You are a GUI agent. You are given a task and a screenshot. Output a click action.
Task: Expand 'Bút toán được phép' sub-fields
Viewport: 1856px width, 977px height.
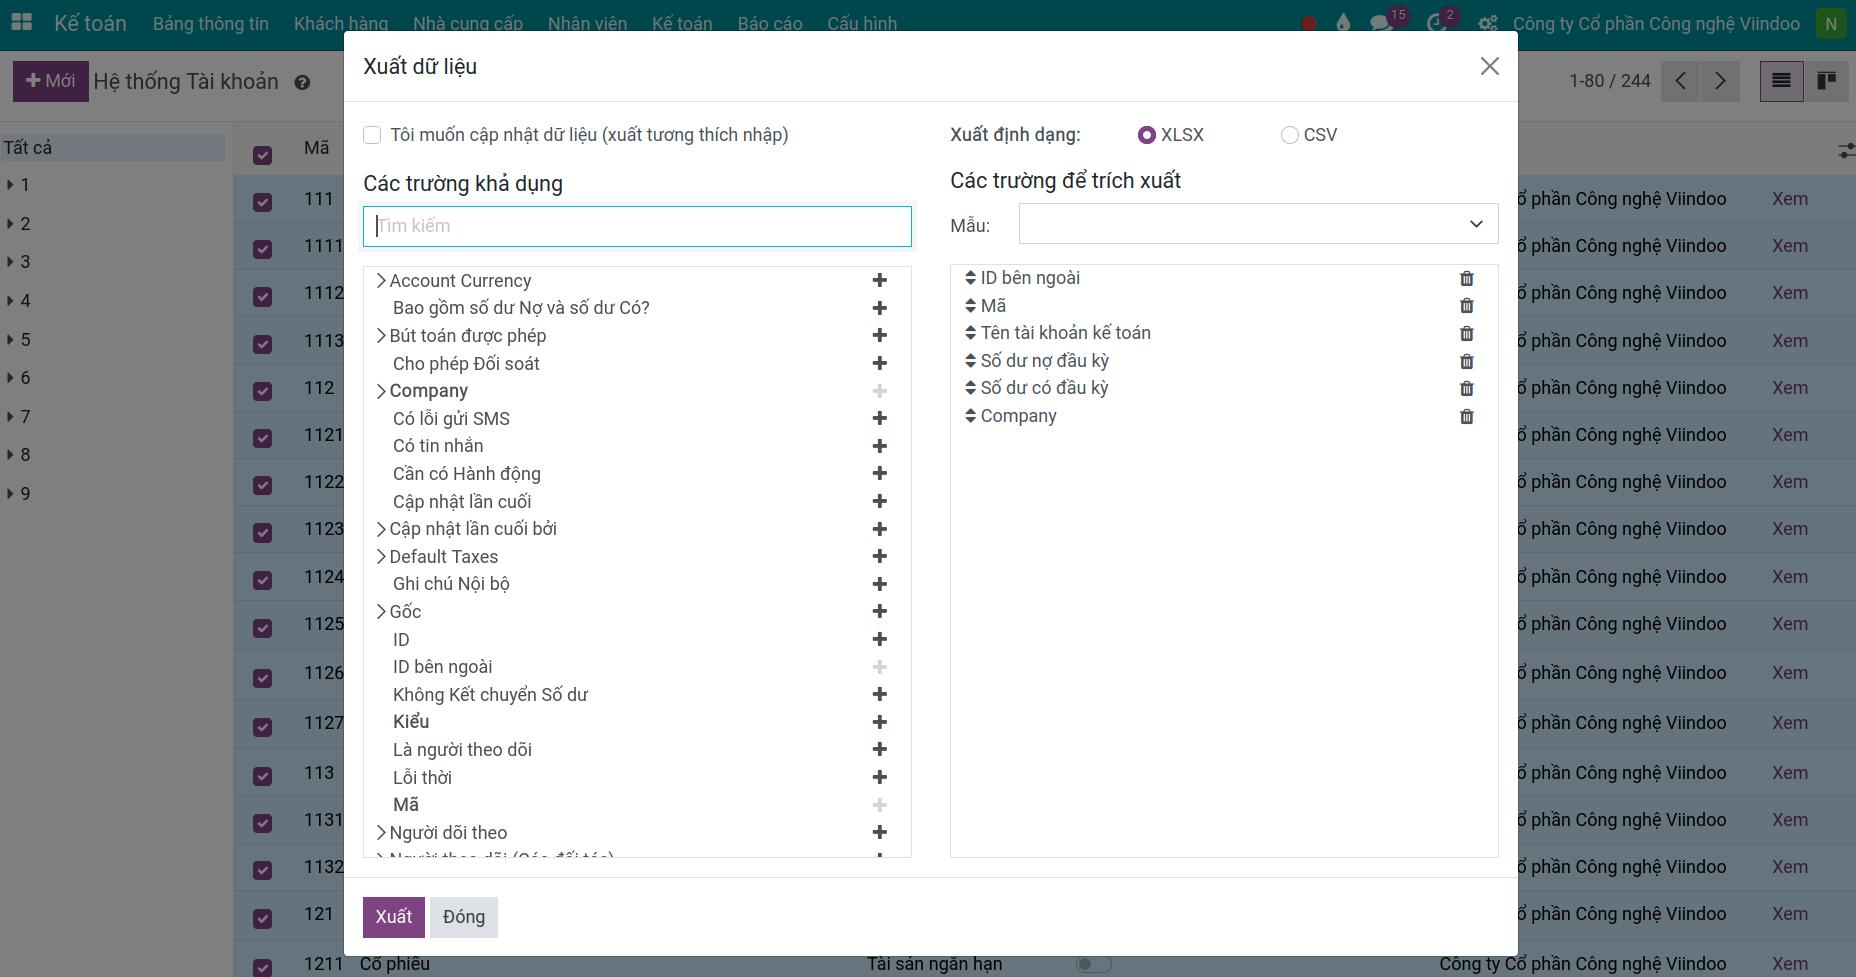(380, 336)
